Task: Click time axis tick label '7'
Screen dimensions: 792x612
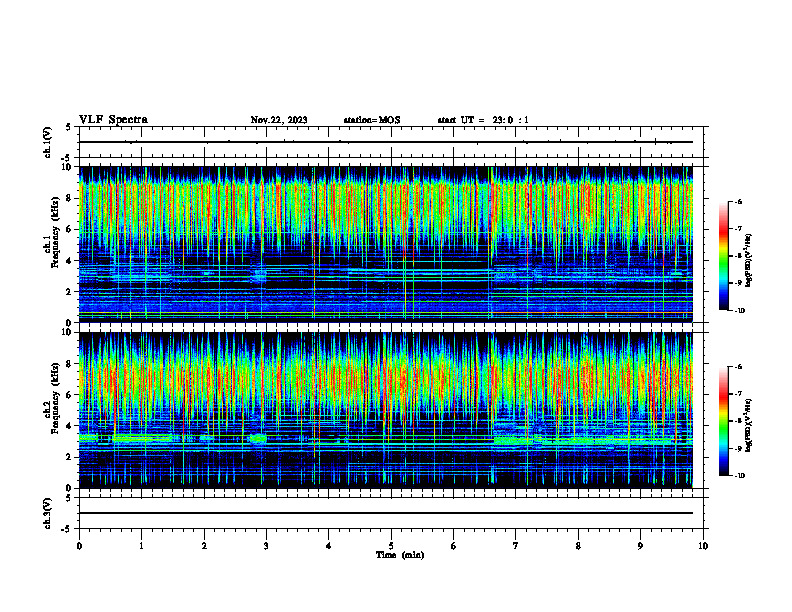Action: pos(516,546)
